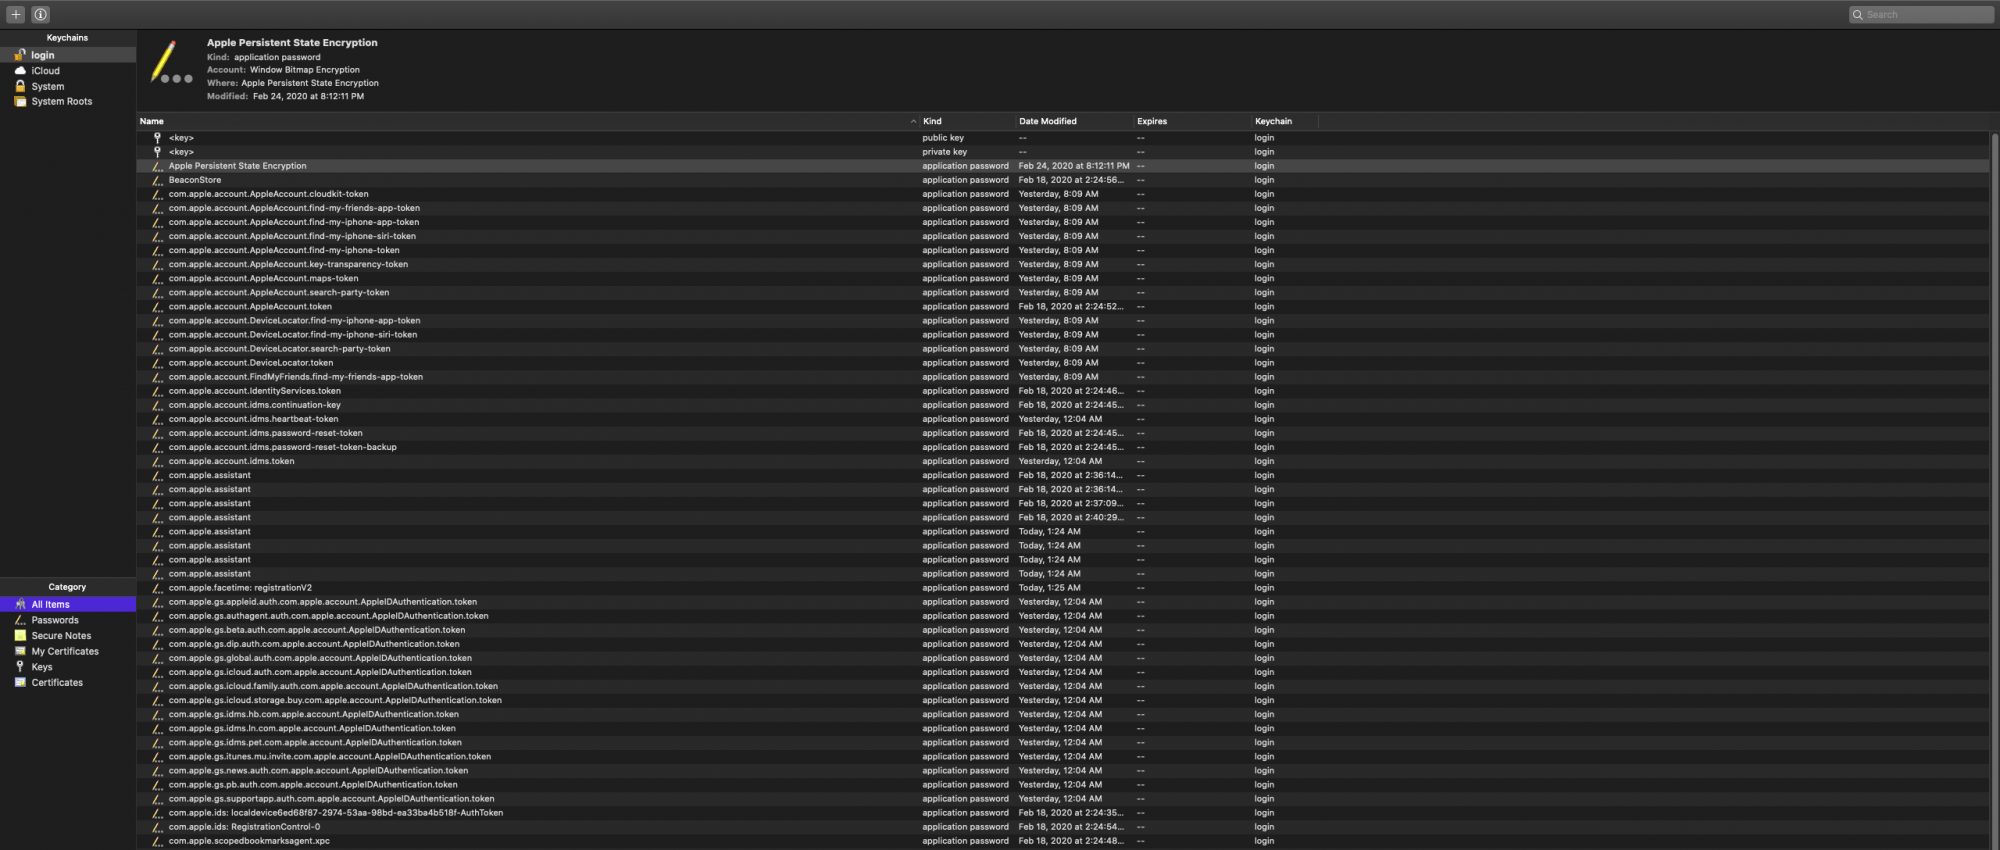This screenshot has width=2000, height=850.
Task: Select the login keychain lock icon
Action: (x=20, y=55)
